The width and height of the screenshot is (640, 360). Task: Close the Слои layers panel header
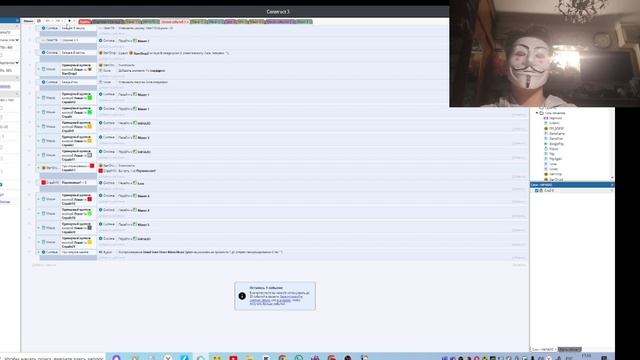612,185
